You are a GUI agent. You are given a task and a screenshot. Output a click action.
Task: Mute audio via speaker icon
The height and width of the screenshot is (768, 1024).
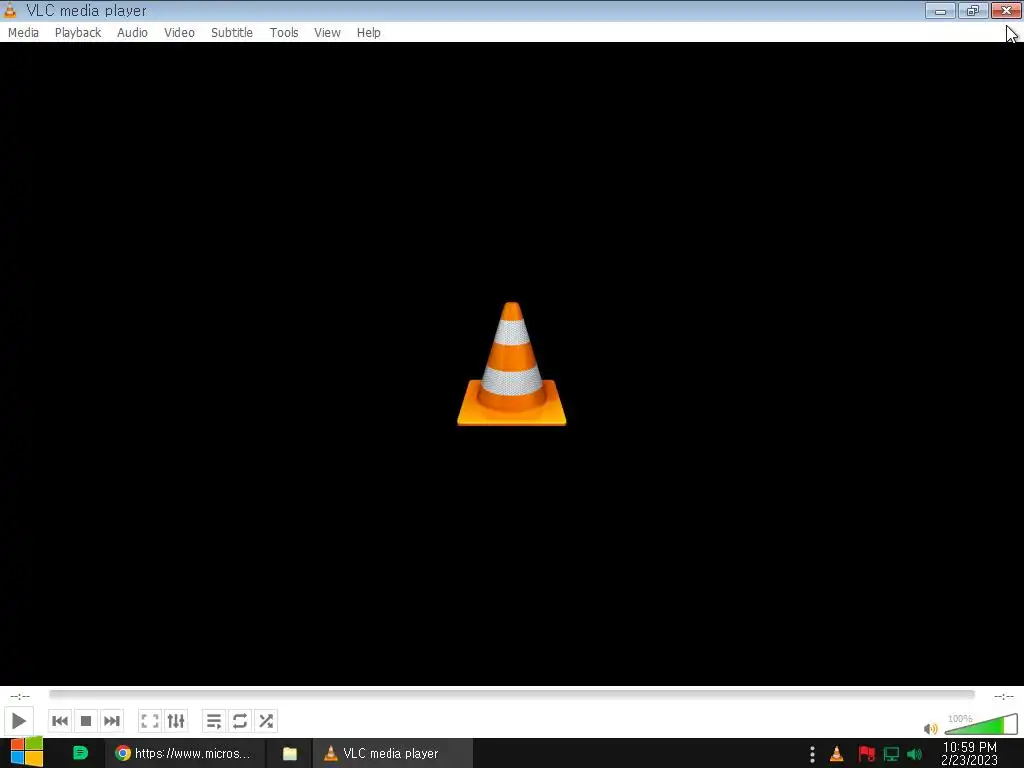pyautogui.click(x=931, y=728)
